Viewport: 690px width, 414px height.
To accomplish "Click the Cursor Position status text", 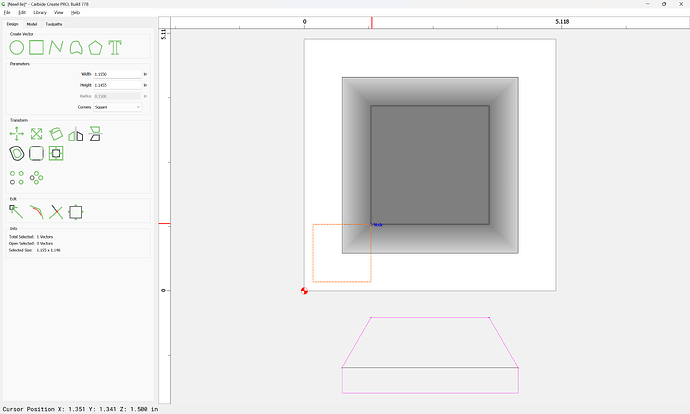I will point(81,409).
